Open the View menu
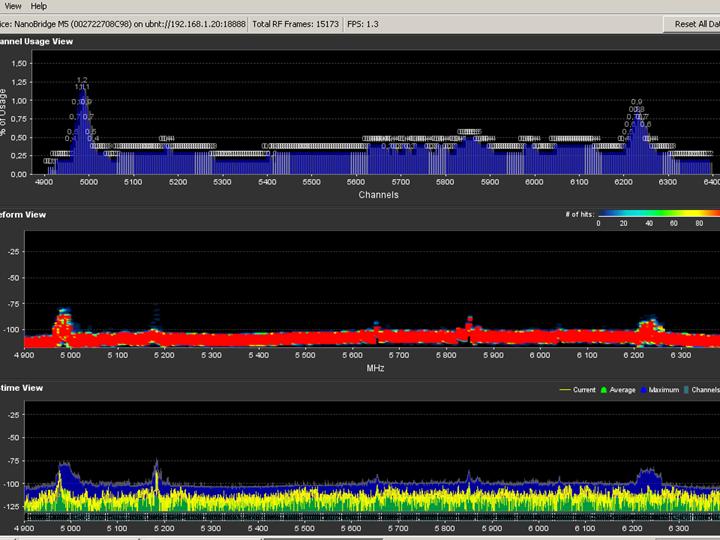Screen dimensions: 720x540 pyautogui.click(x=13, y=6)
